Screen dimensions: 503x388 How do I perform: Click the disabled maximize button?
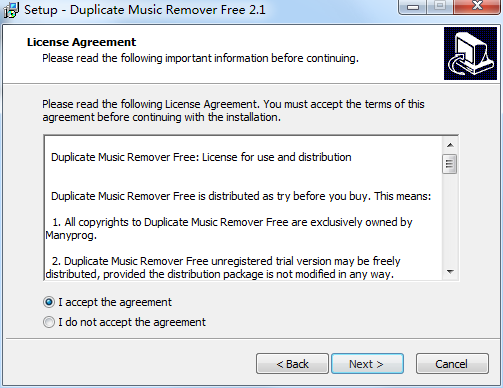[440, 7]
